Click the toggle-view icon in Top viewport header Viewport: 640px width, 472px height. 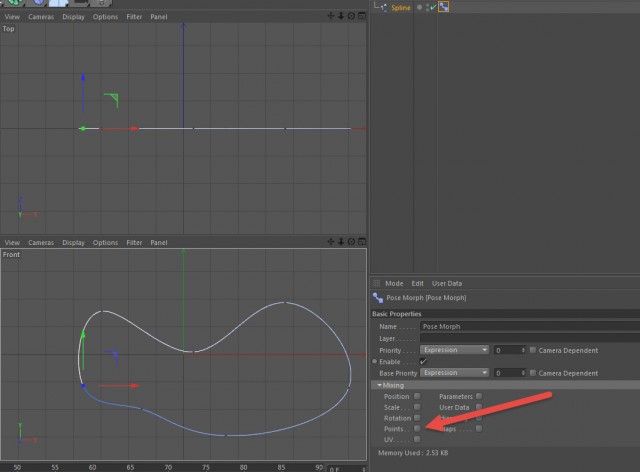(362, 16)
